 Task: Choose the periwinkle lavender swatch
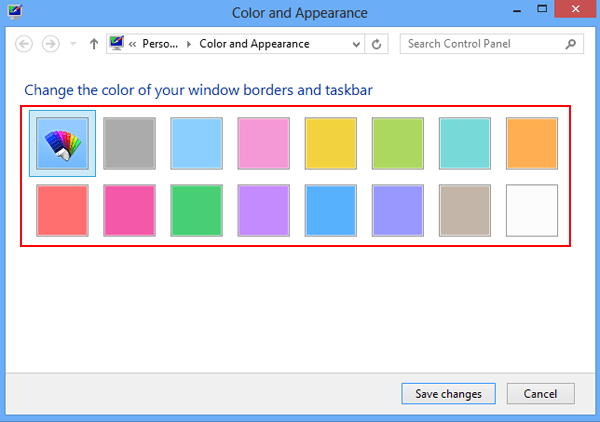coord(398,210)
